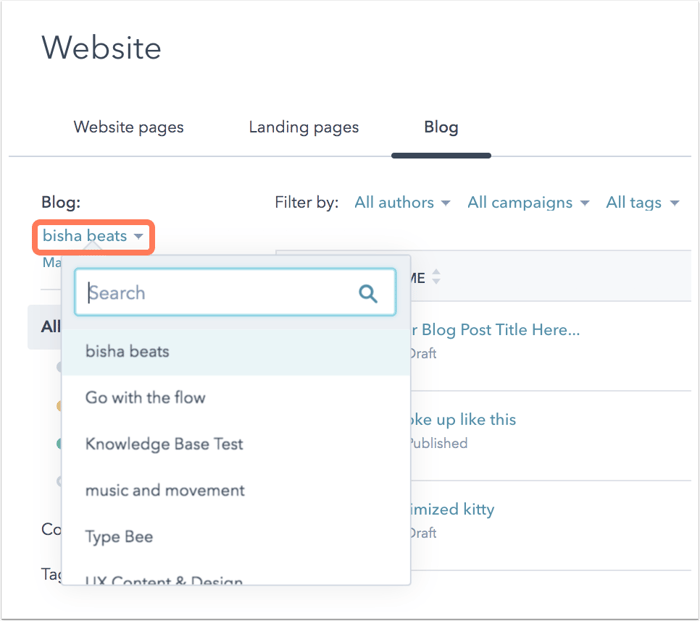Click into the blog Search field

pyautogui.click(x=235, y=292)
